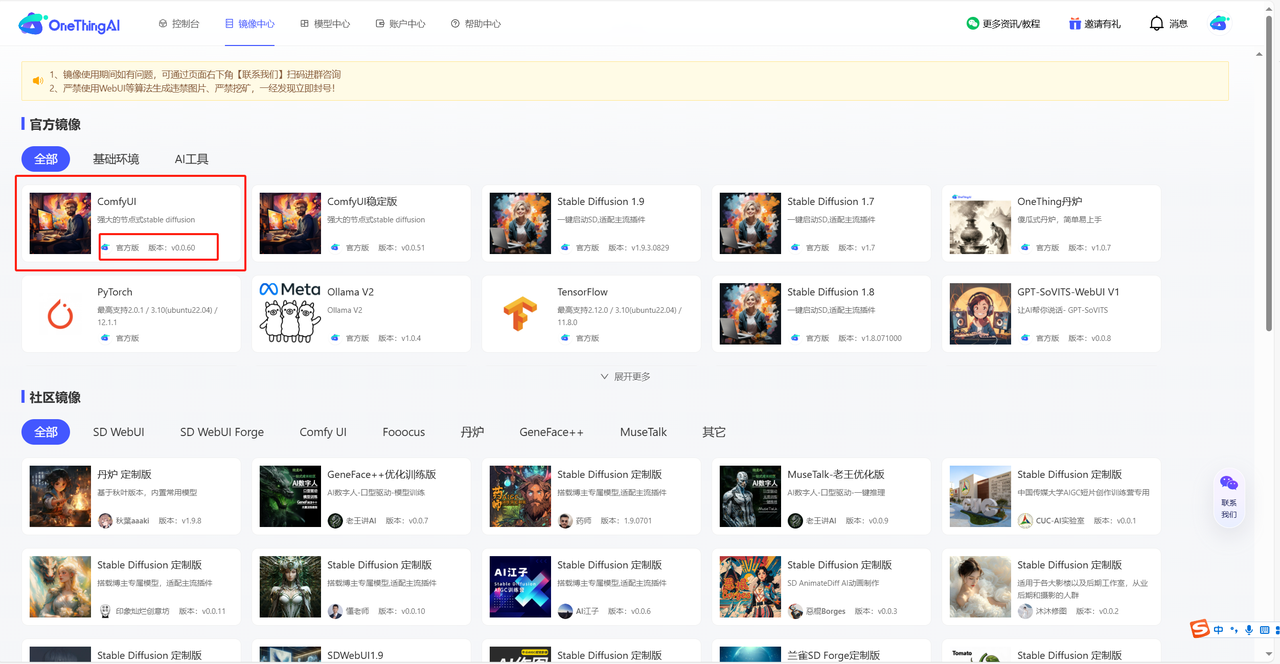Open MuseTalk-老王优化版 thumbnail

click(750, 496)
